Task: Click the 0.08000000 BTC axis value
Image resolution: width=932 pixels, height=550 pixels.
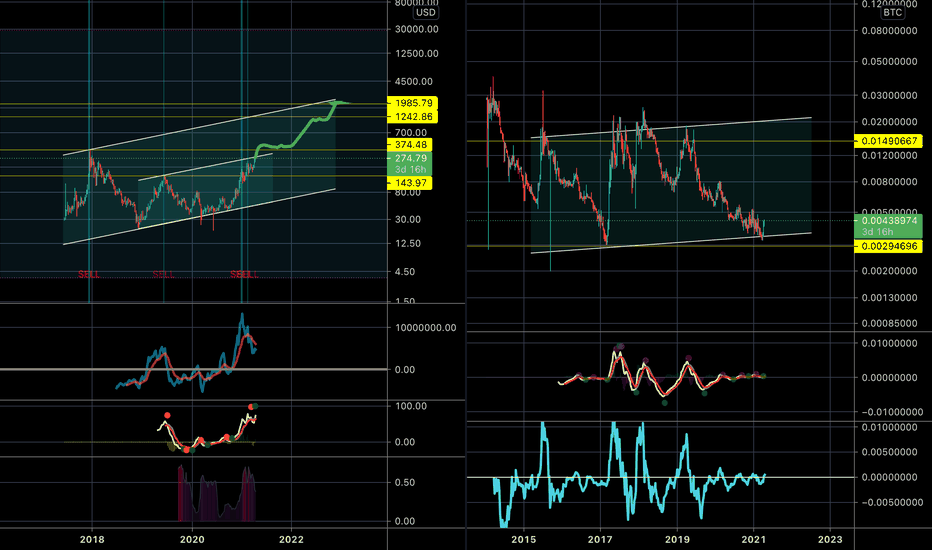Action: pyautogui.click(x=889, y=30)
